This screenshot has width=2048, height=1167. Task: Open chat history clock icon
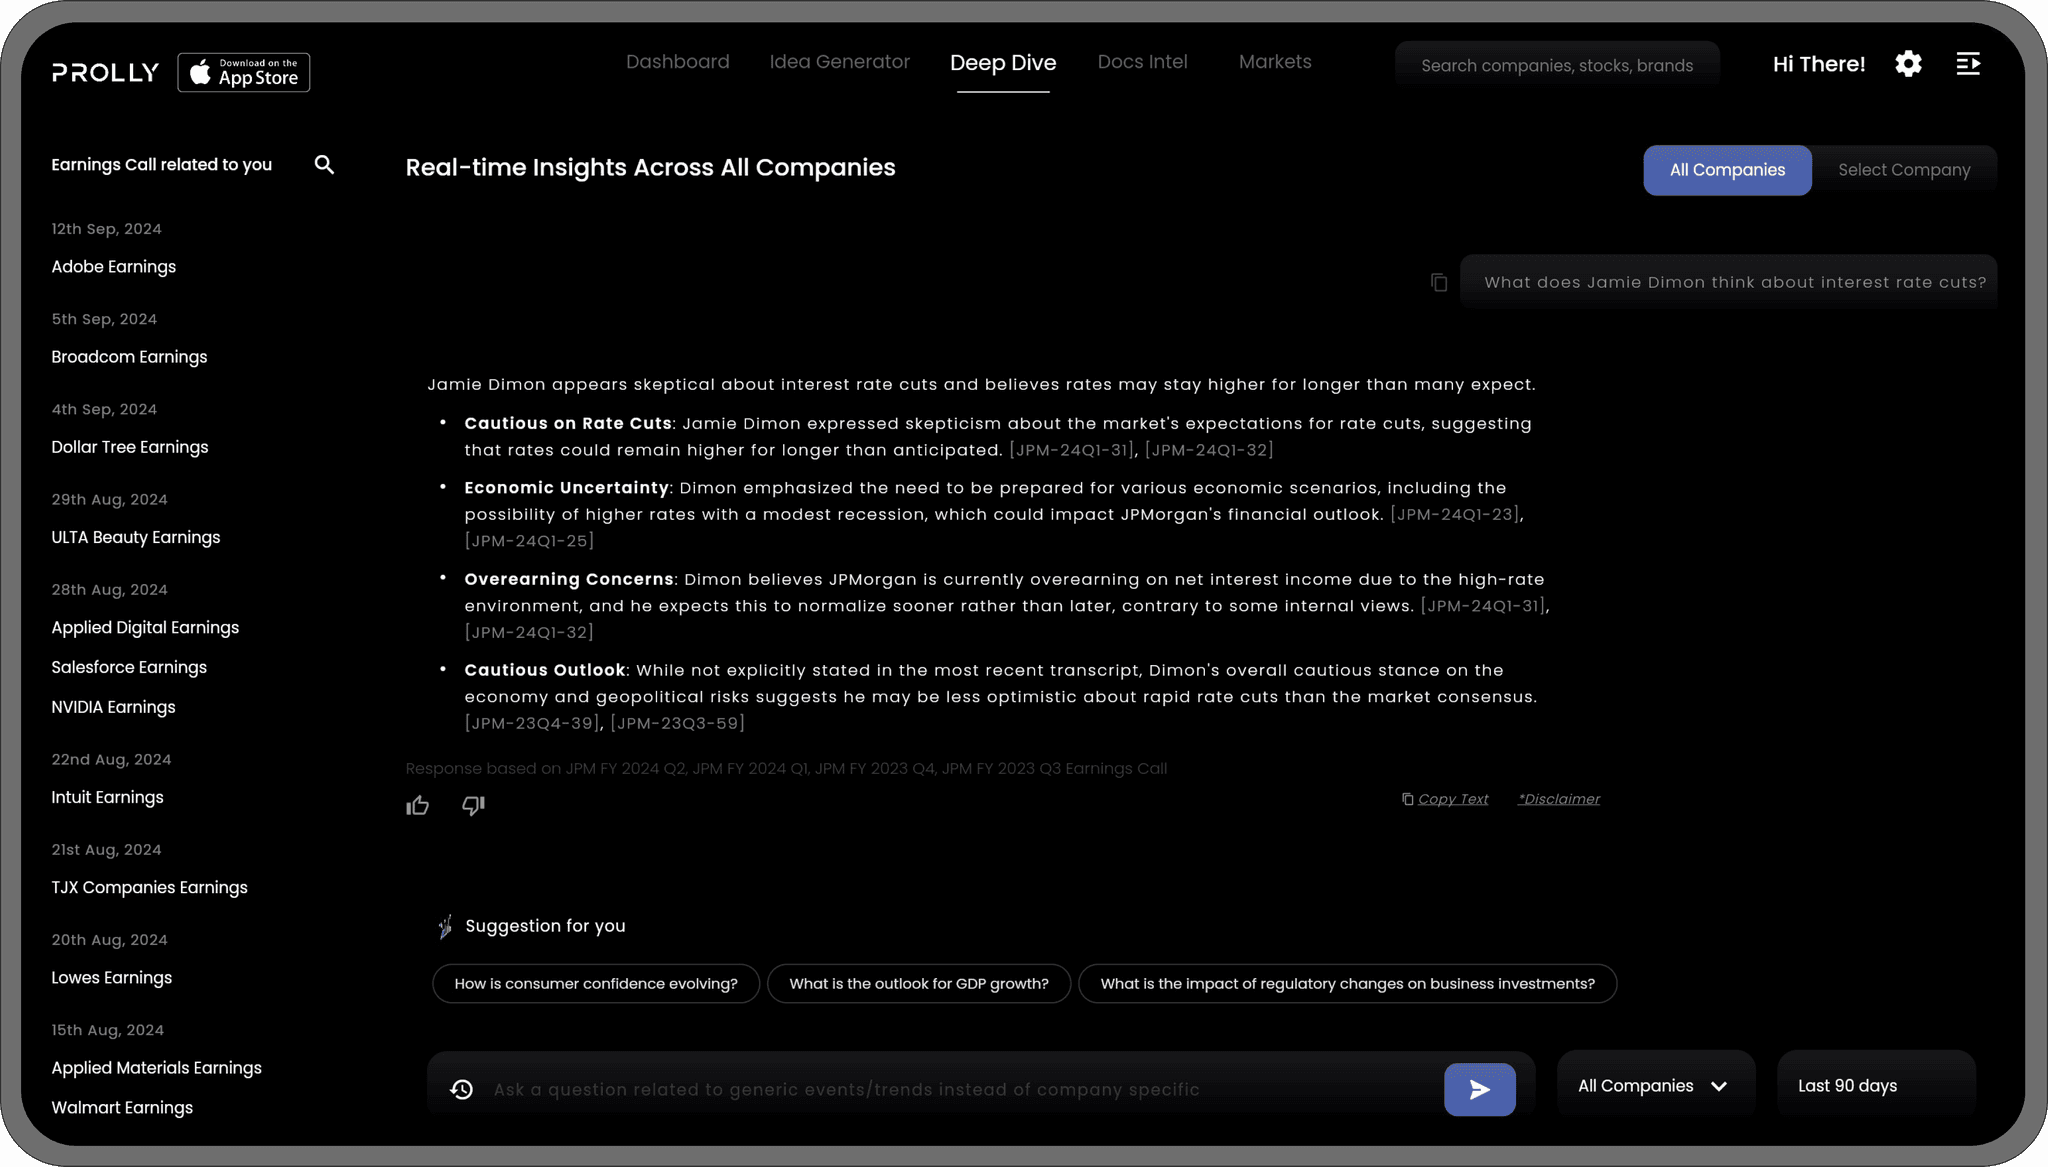461,1090
